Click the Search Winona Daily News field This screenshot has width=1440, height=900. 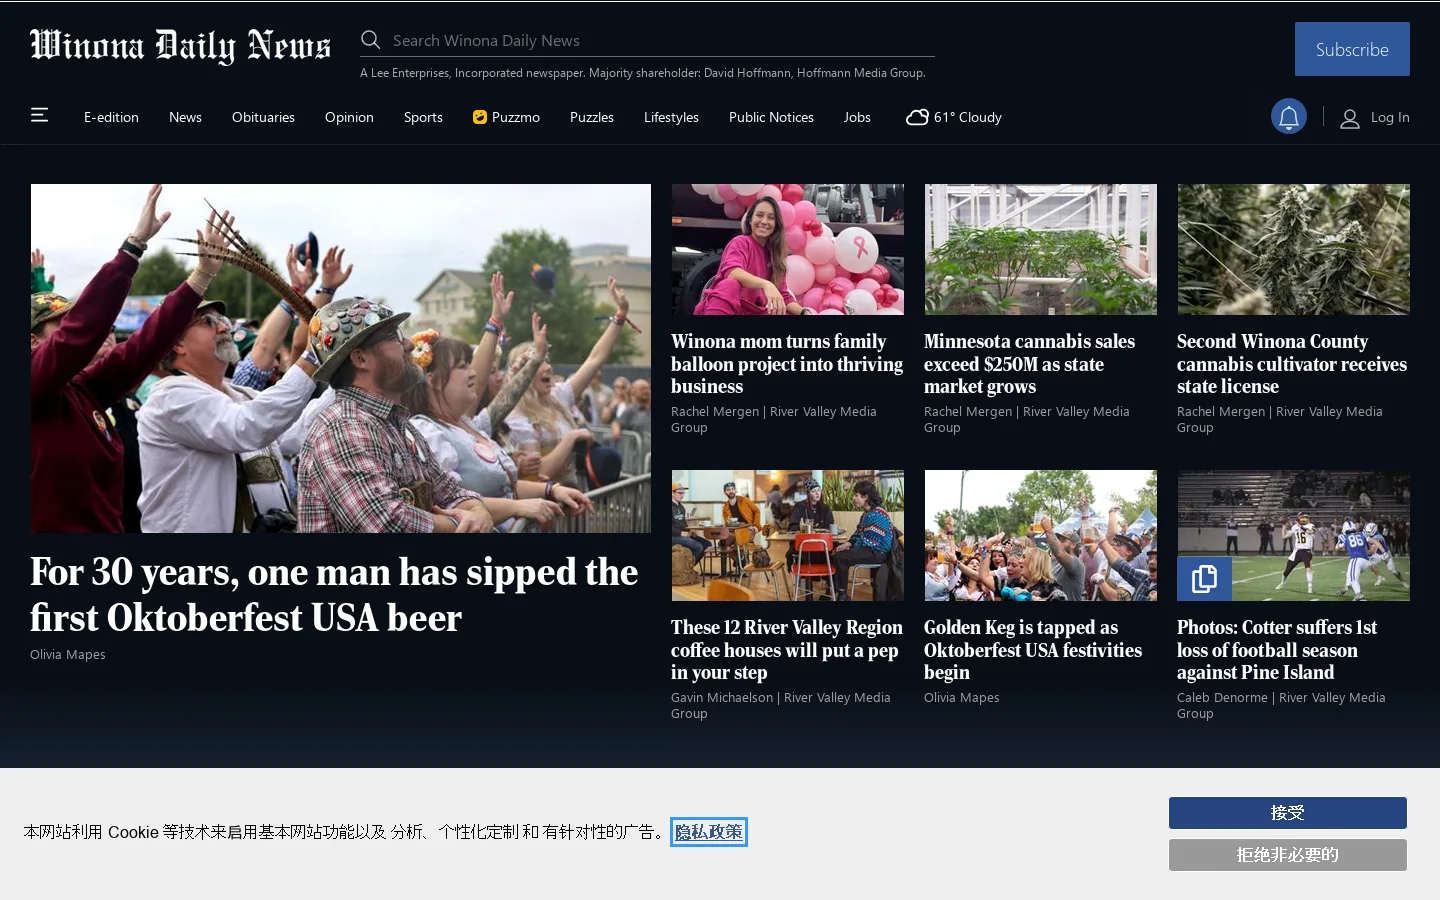click(x=647, y=40)
